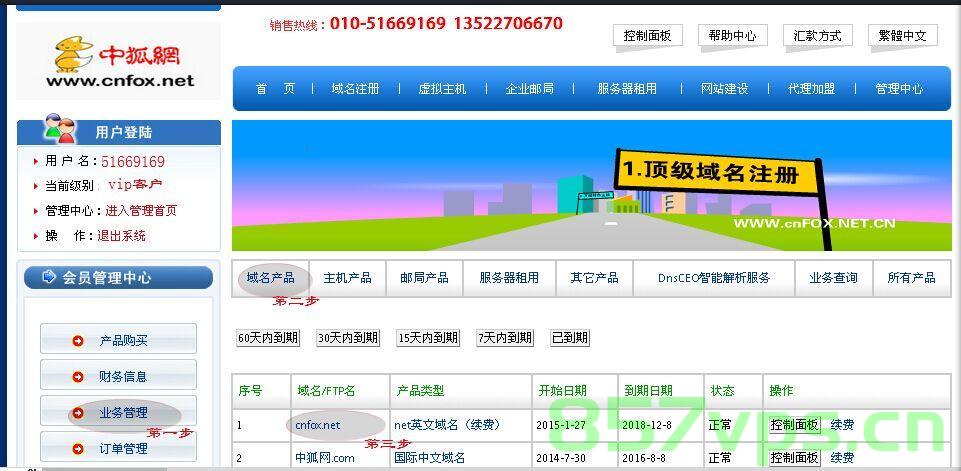Click arrow icon beside 会员管理中心 header
961x471 pixels.
tap(48, 277)
